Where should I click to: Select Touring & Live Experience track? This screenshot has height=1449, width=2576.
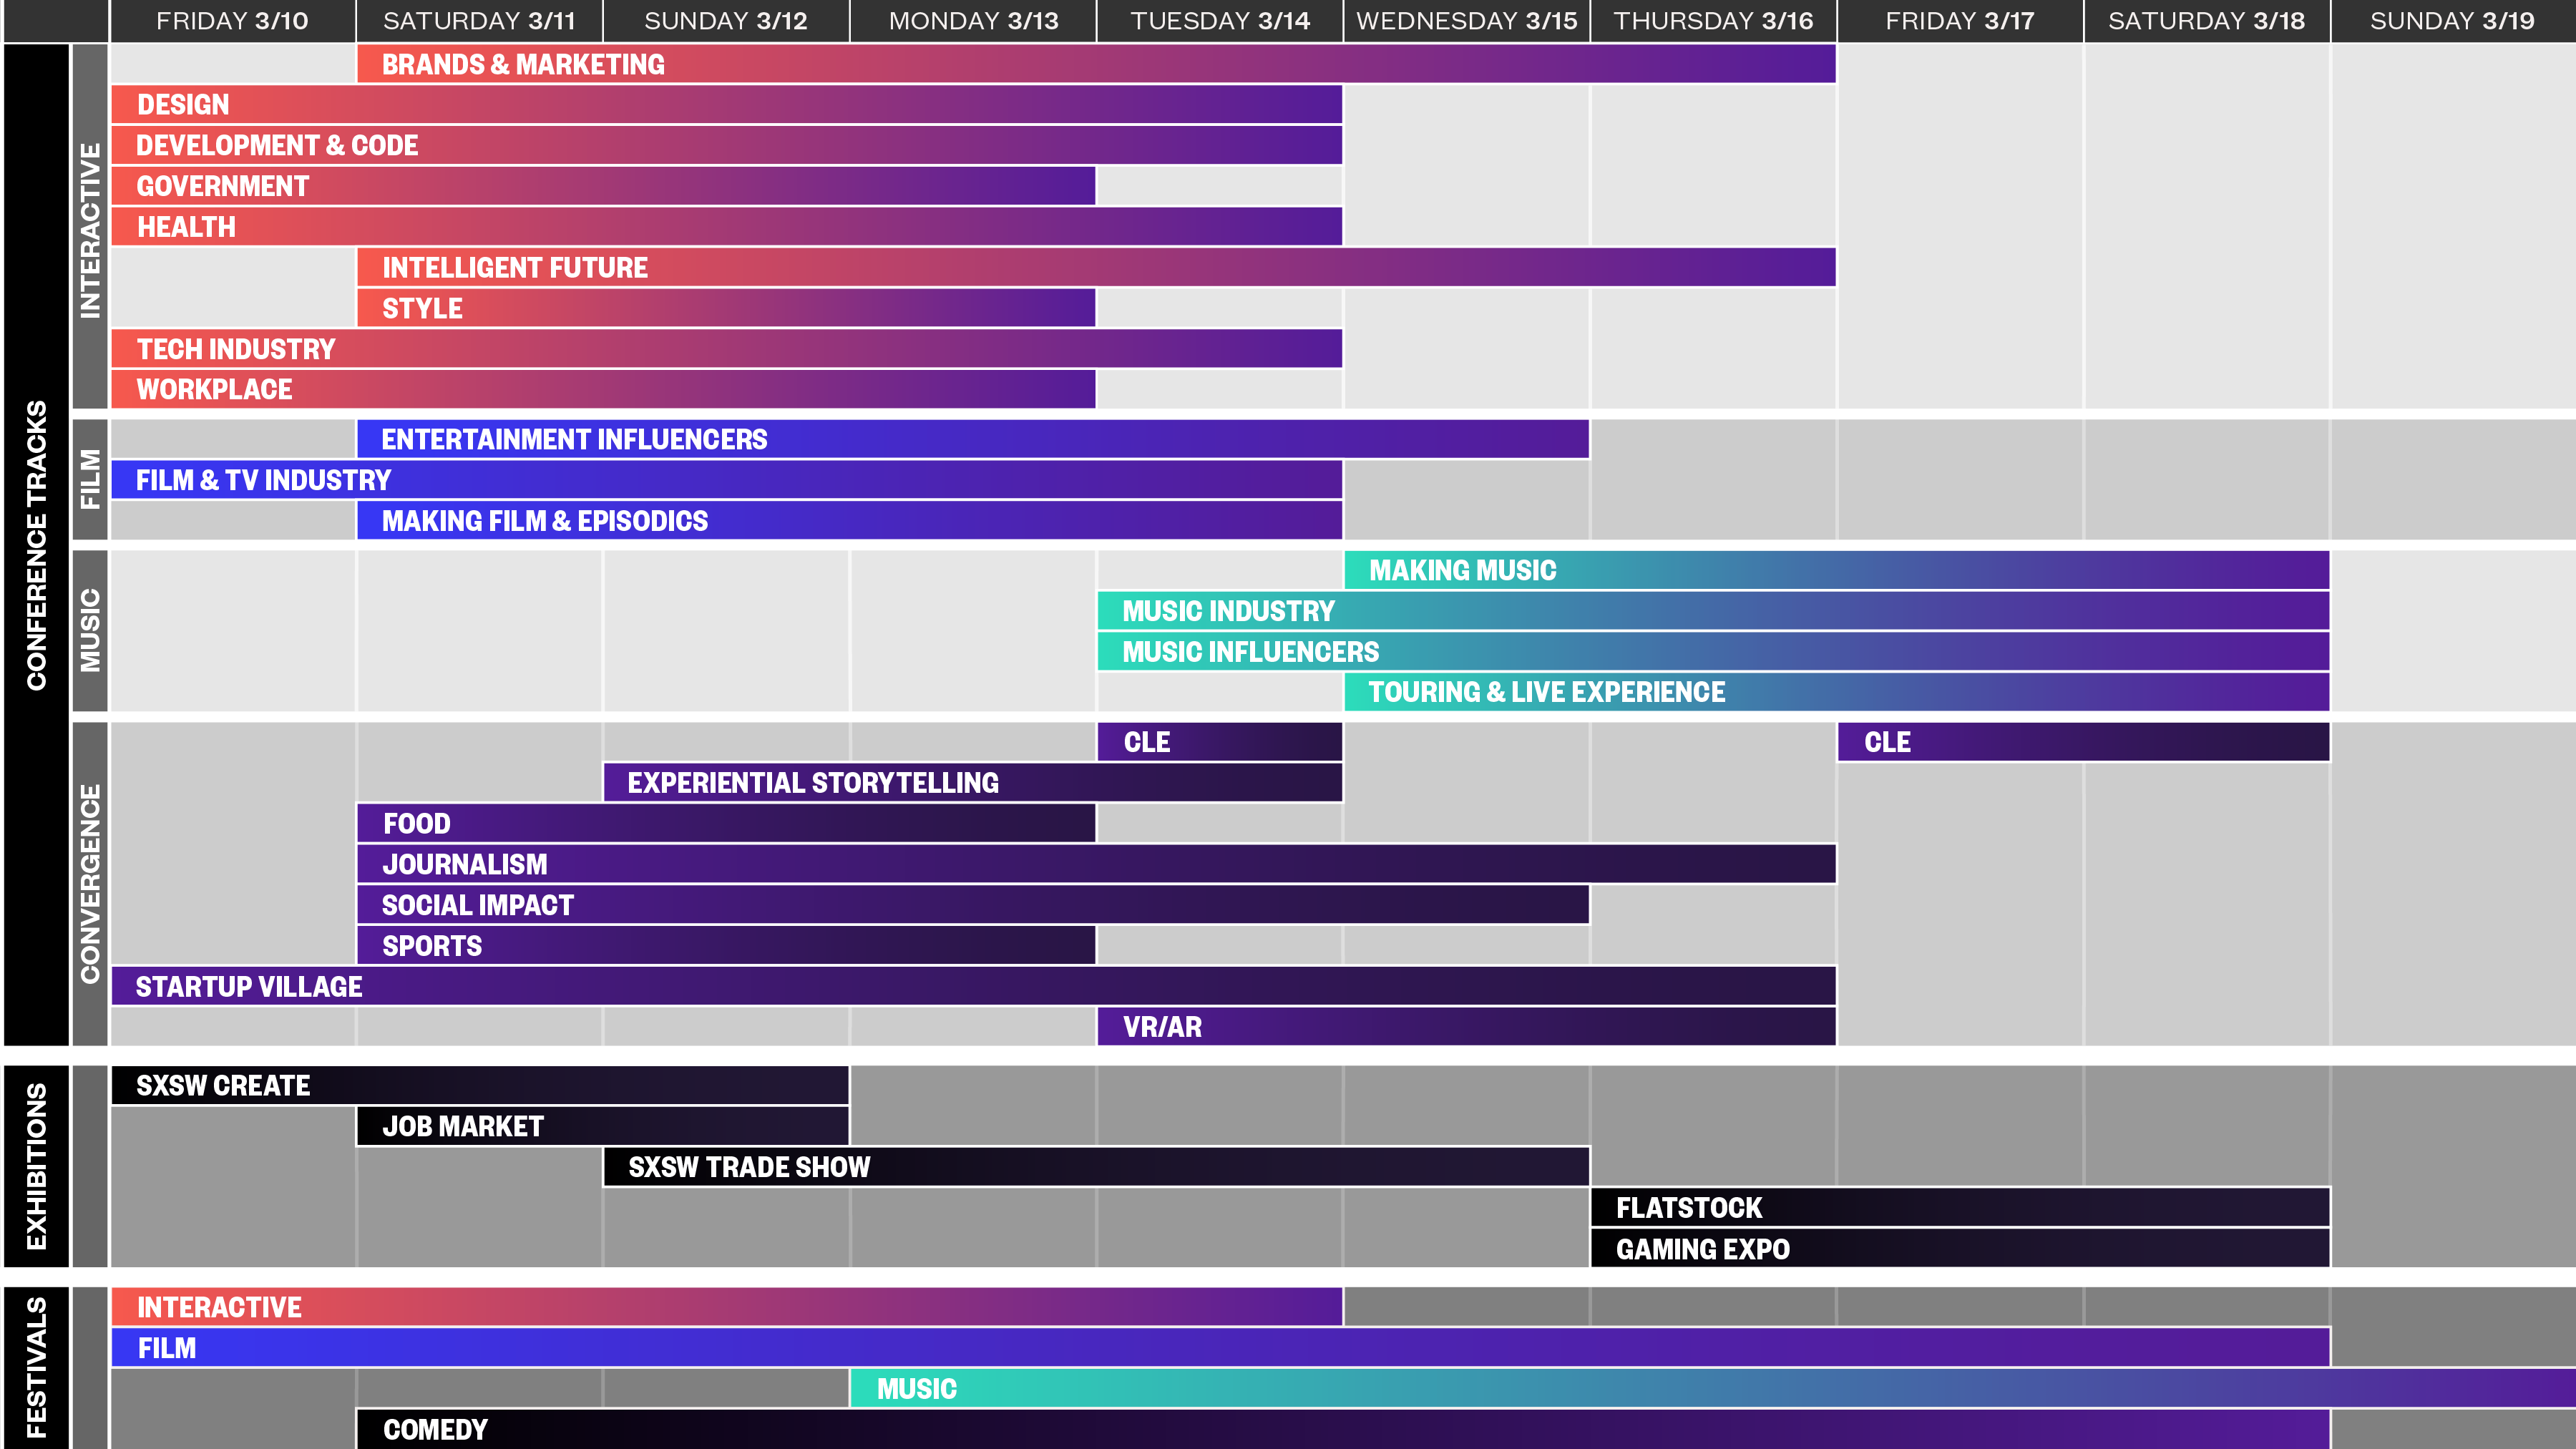click(1836, 692)
